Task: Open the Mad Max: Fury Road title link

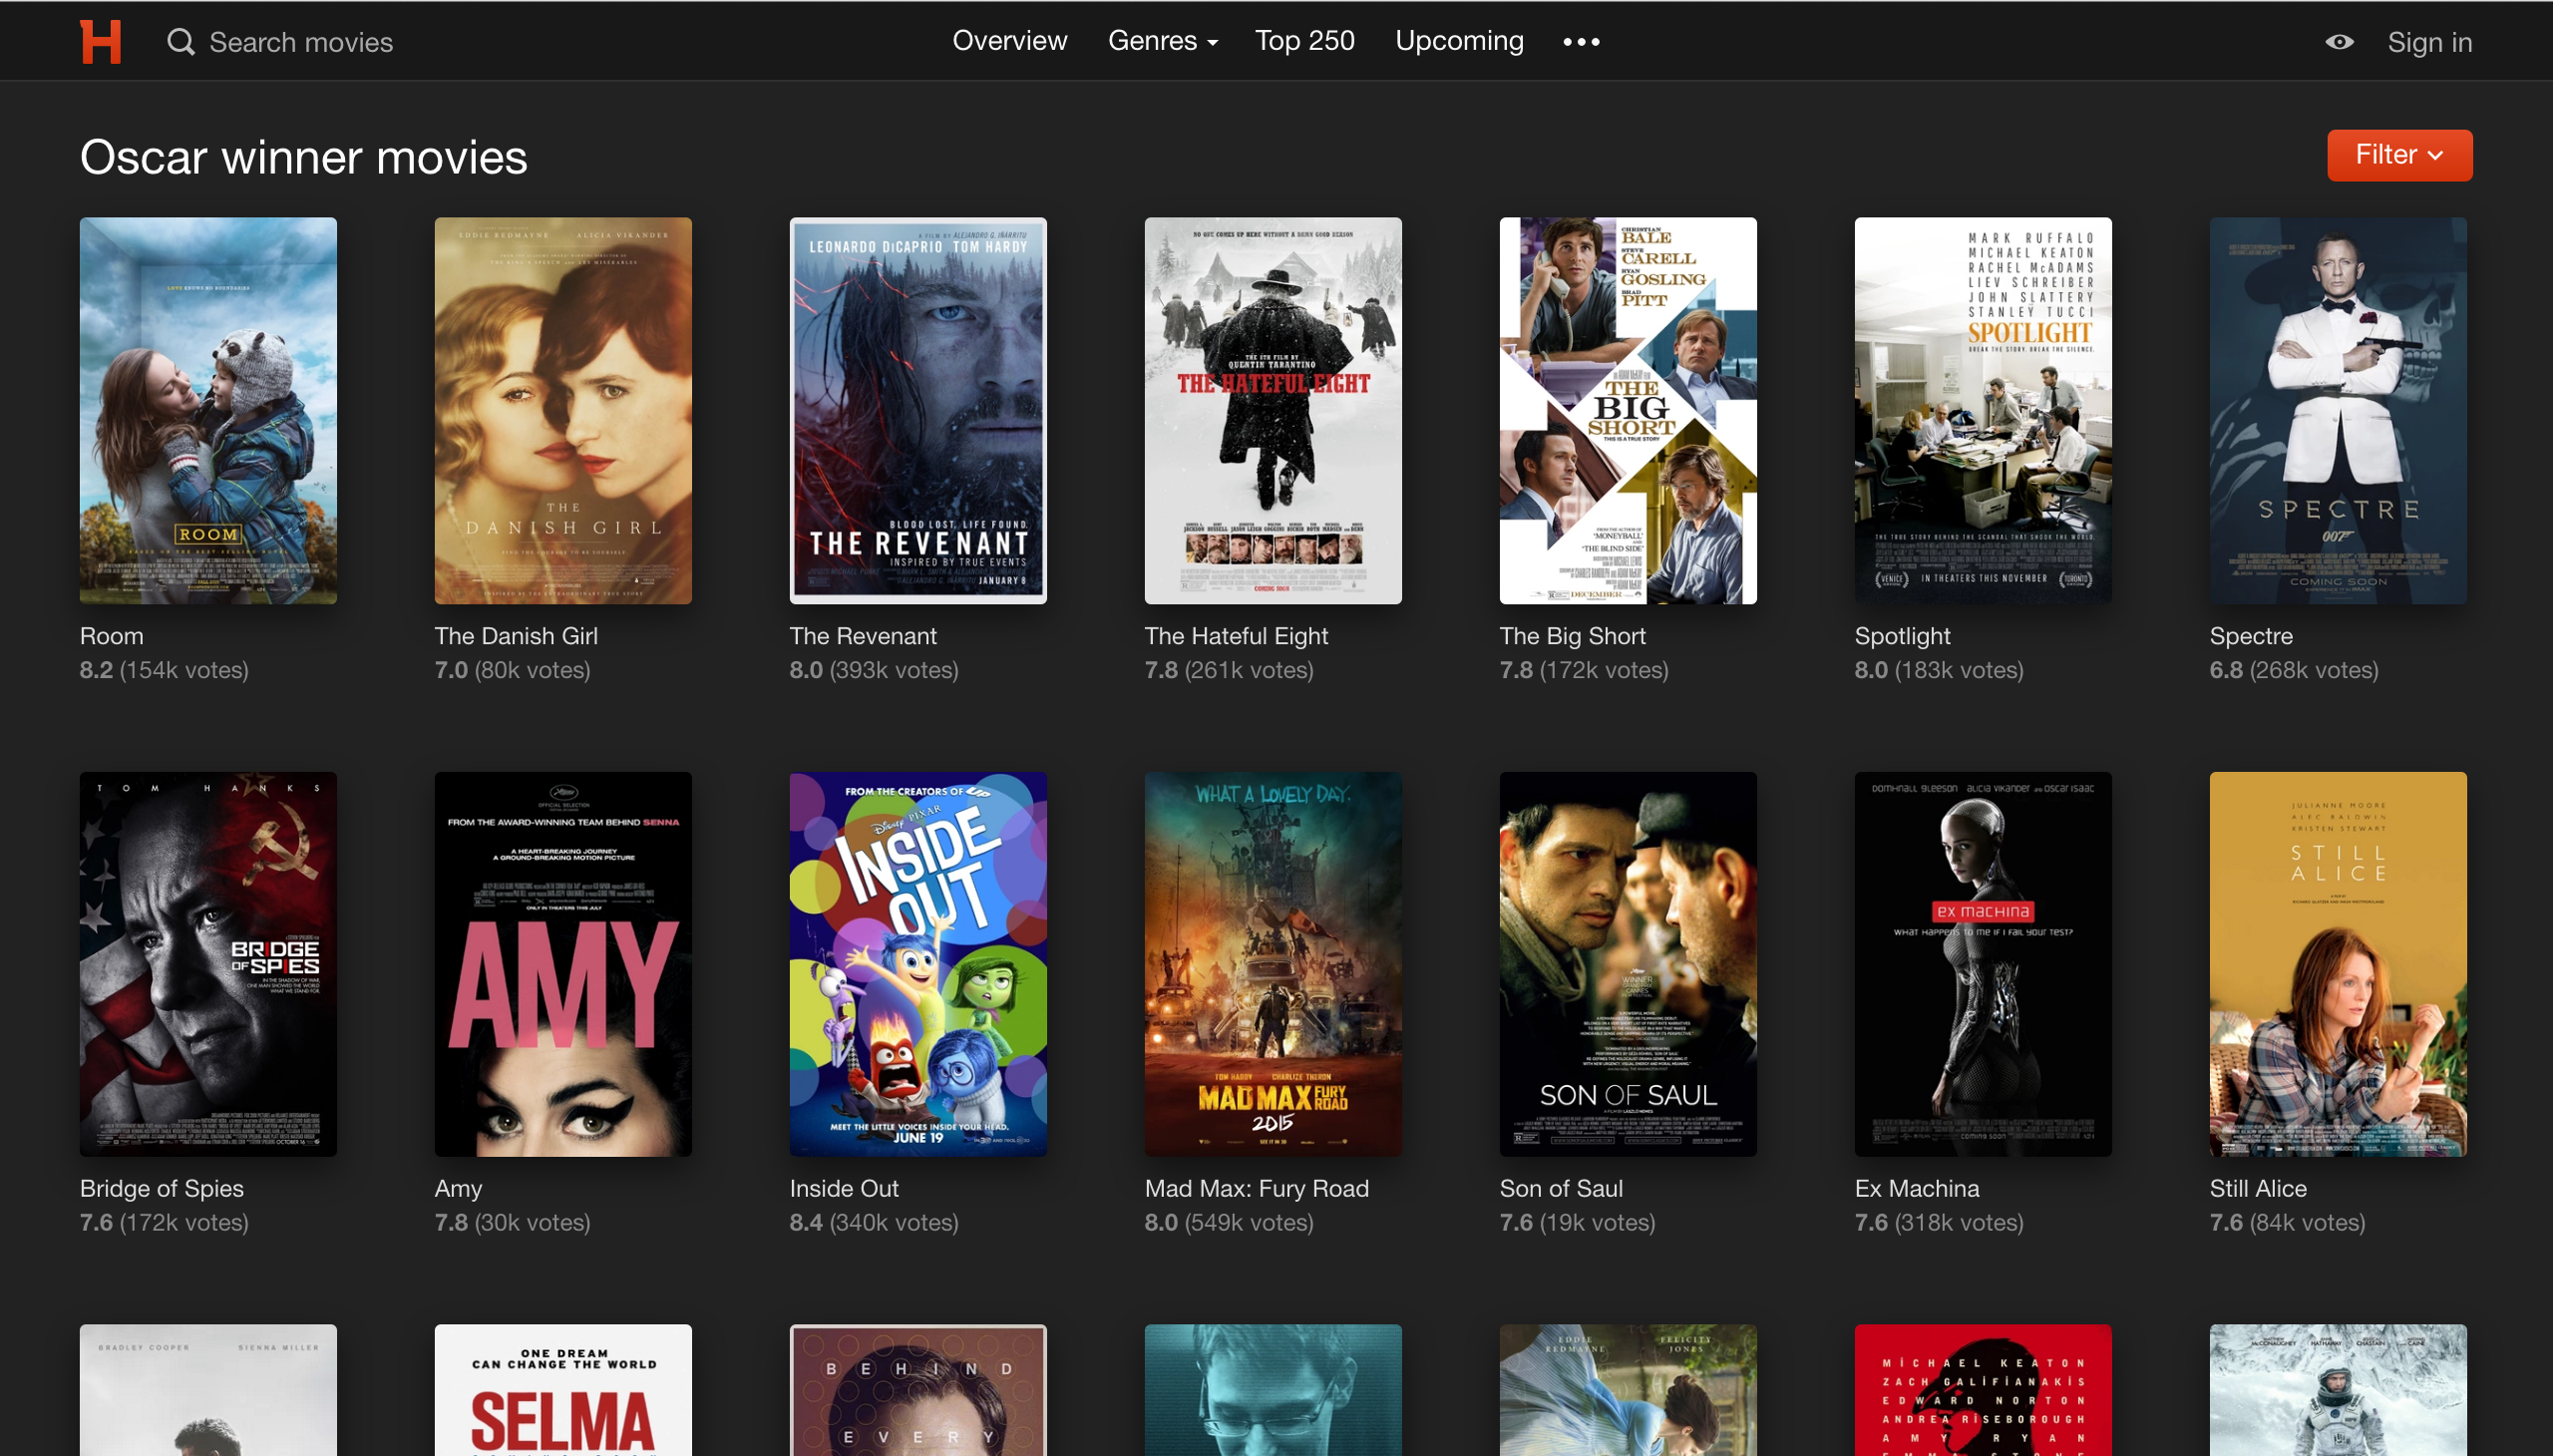Action: point(1256,1188)
